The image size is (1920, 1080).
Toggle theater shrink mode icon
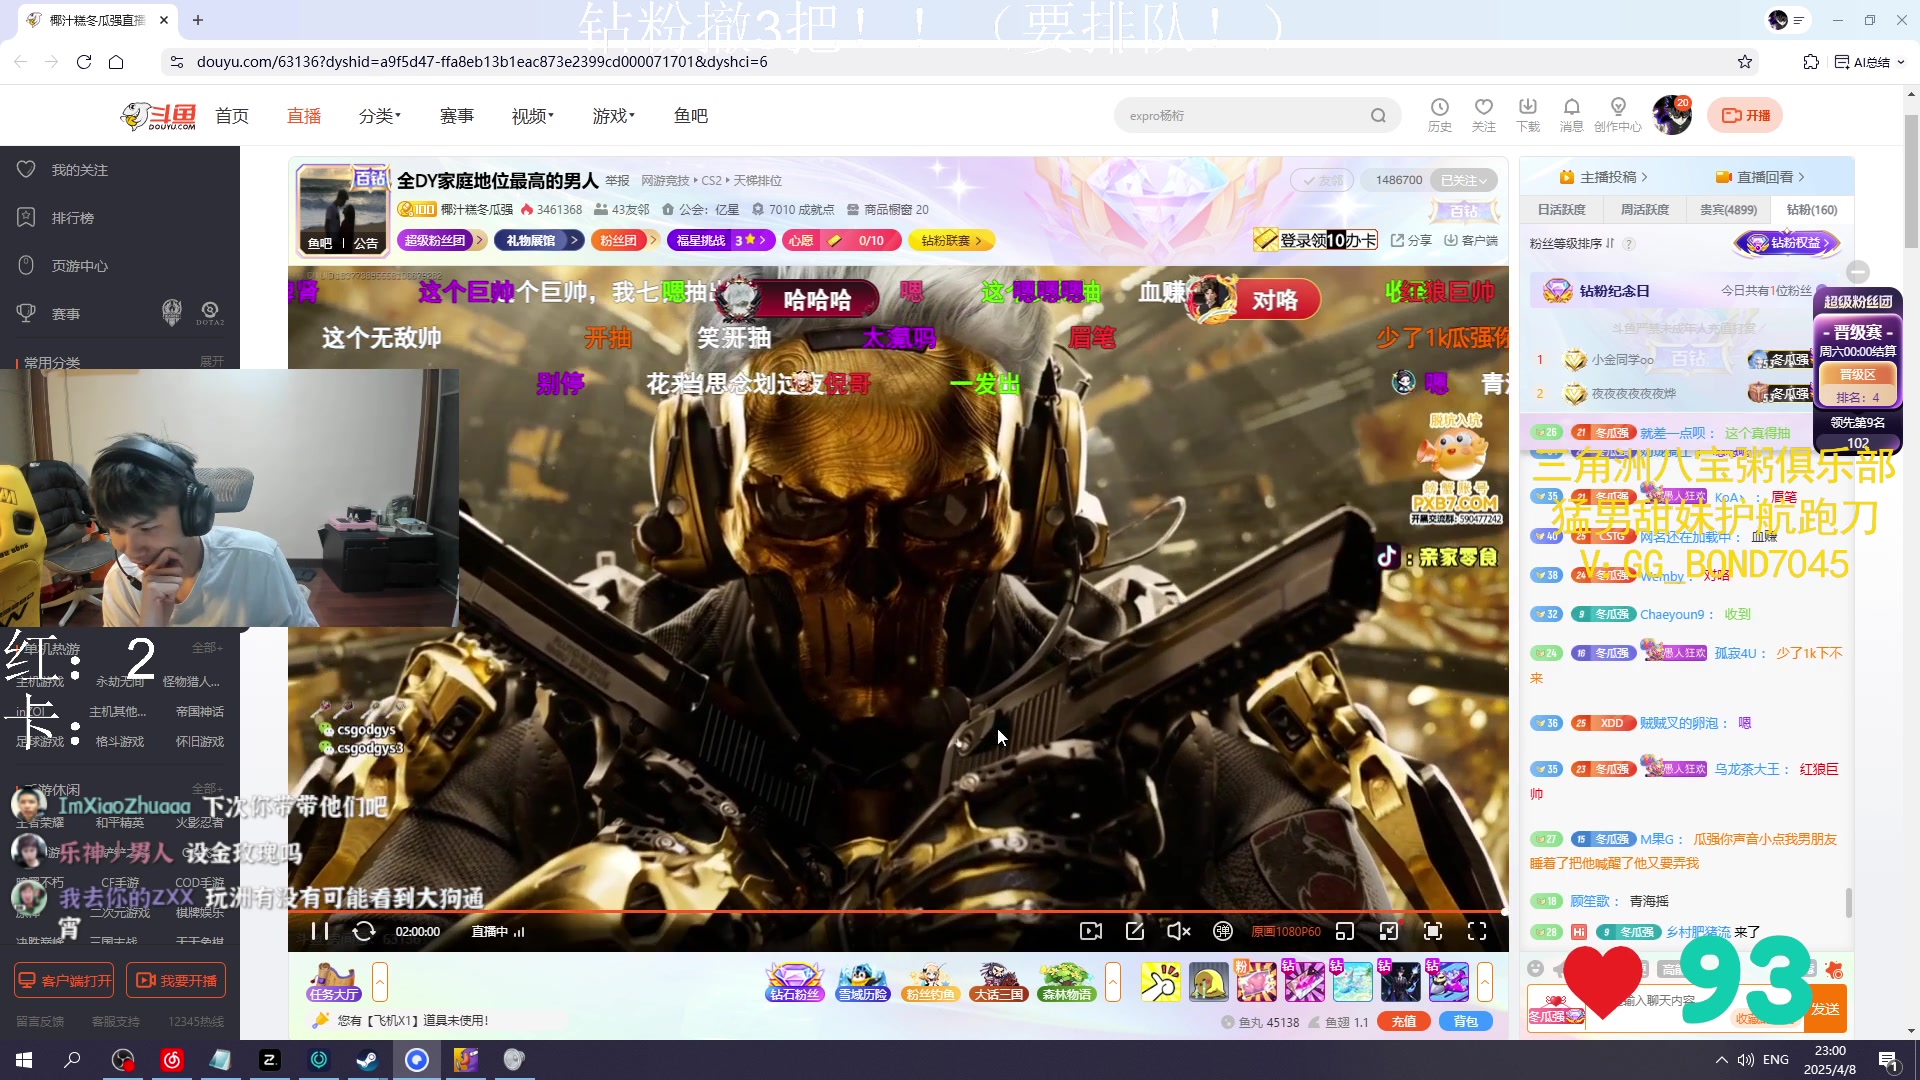click(x=1389, y=931)
